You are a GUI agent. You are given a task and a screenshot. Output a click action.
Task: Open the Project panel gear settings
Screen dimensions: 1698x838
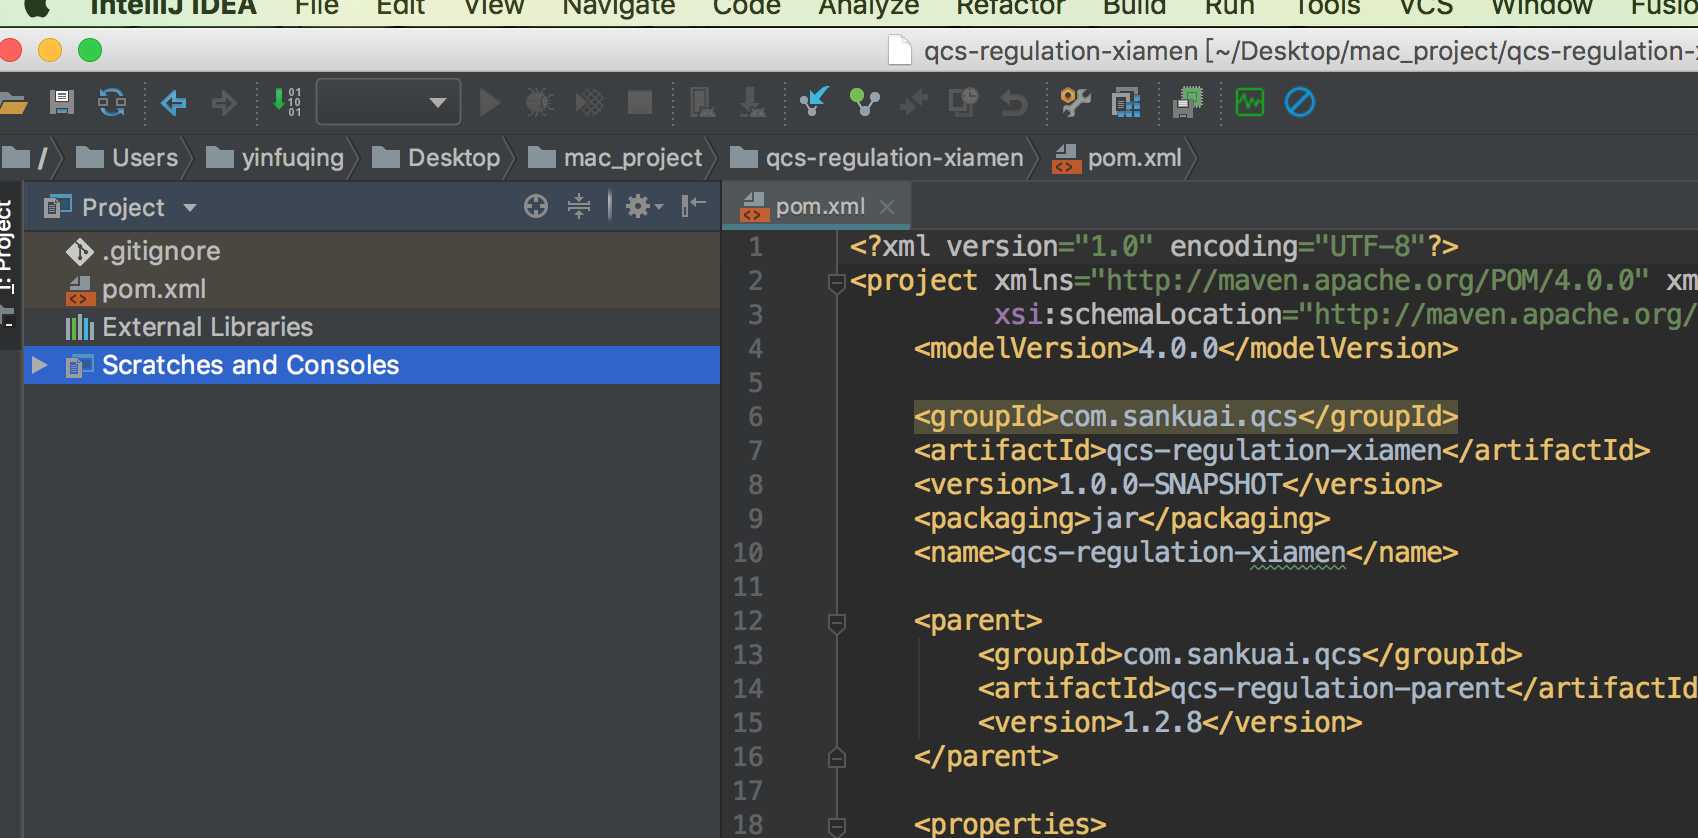tap(644, 206)
